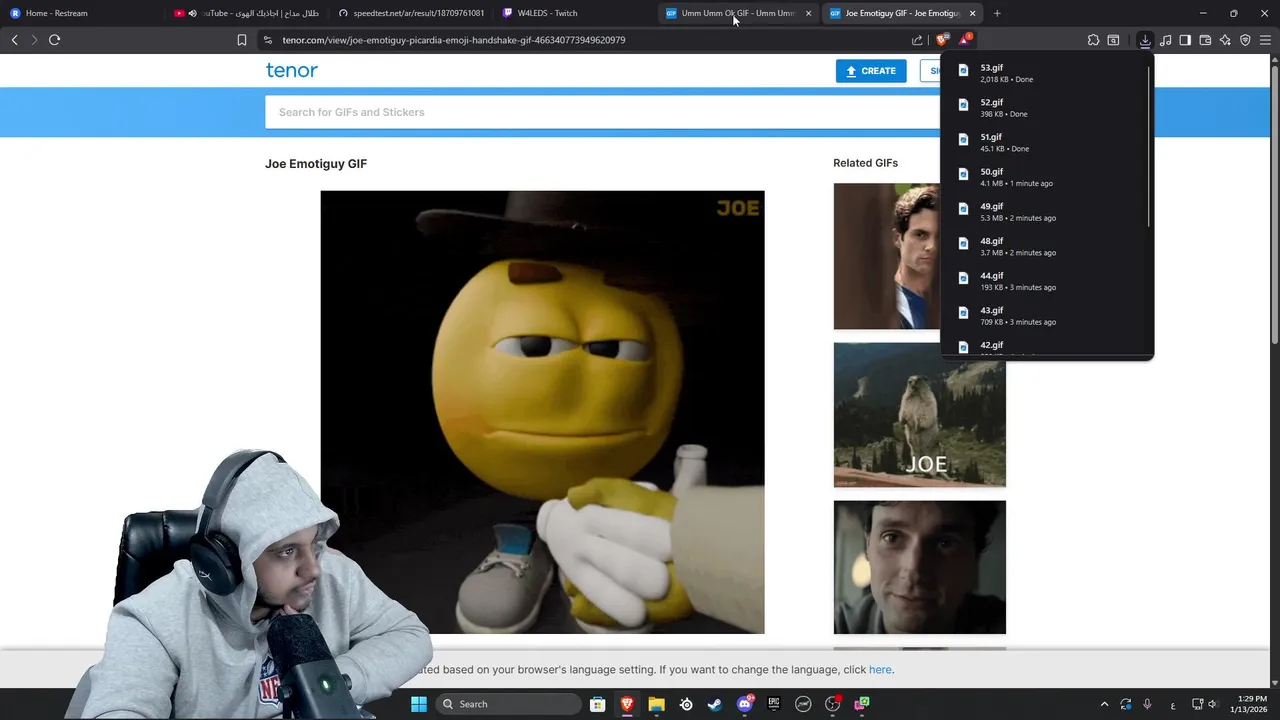Click the share page icon in address bar
Image resolution: width=1280 pixels, height=720 pixels.
tap(917, 40)
